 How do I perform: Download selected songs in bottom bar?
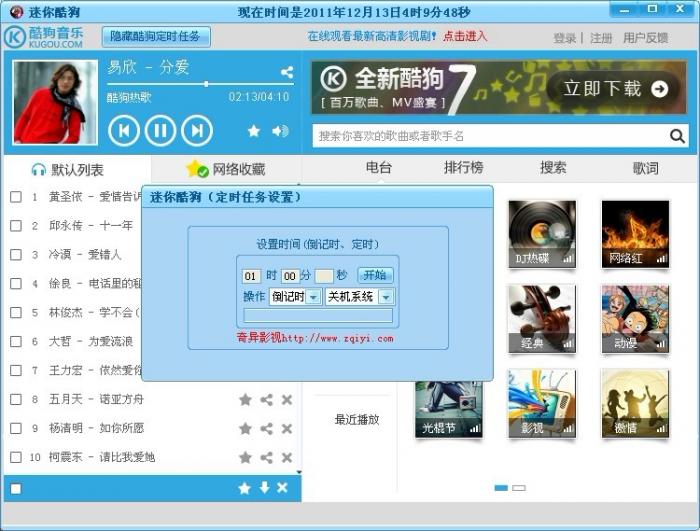[x=264, y=488]
